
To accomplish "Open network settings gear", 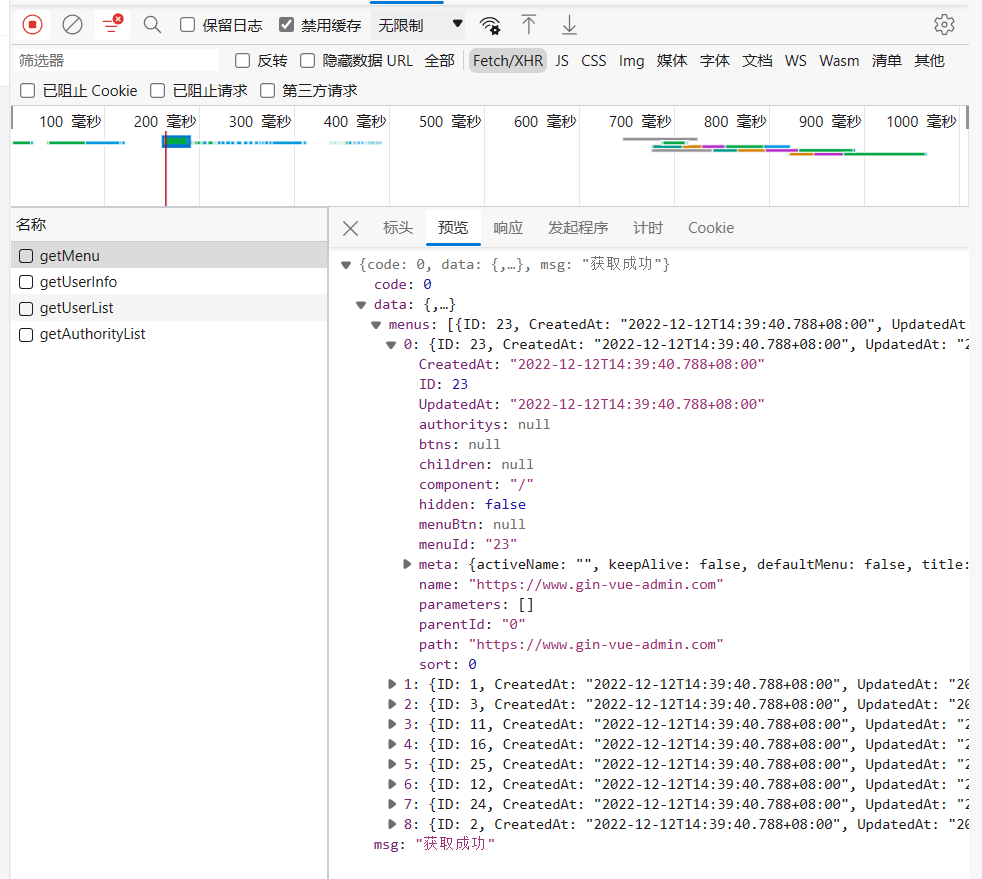I will [x=944, y=25].
